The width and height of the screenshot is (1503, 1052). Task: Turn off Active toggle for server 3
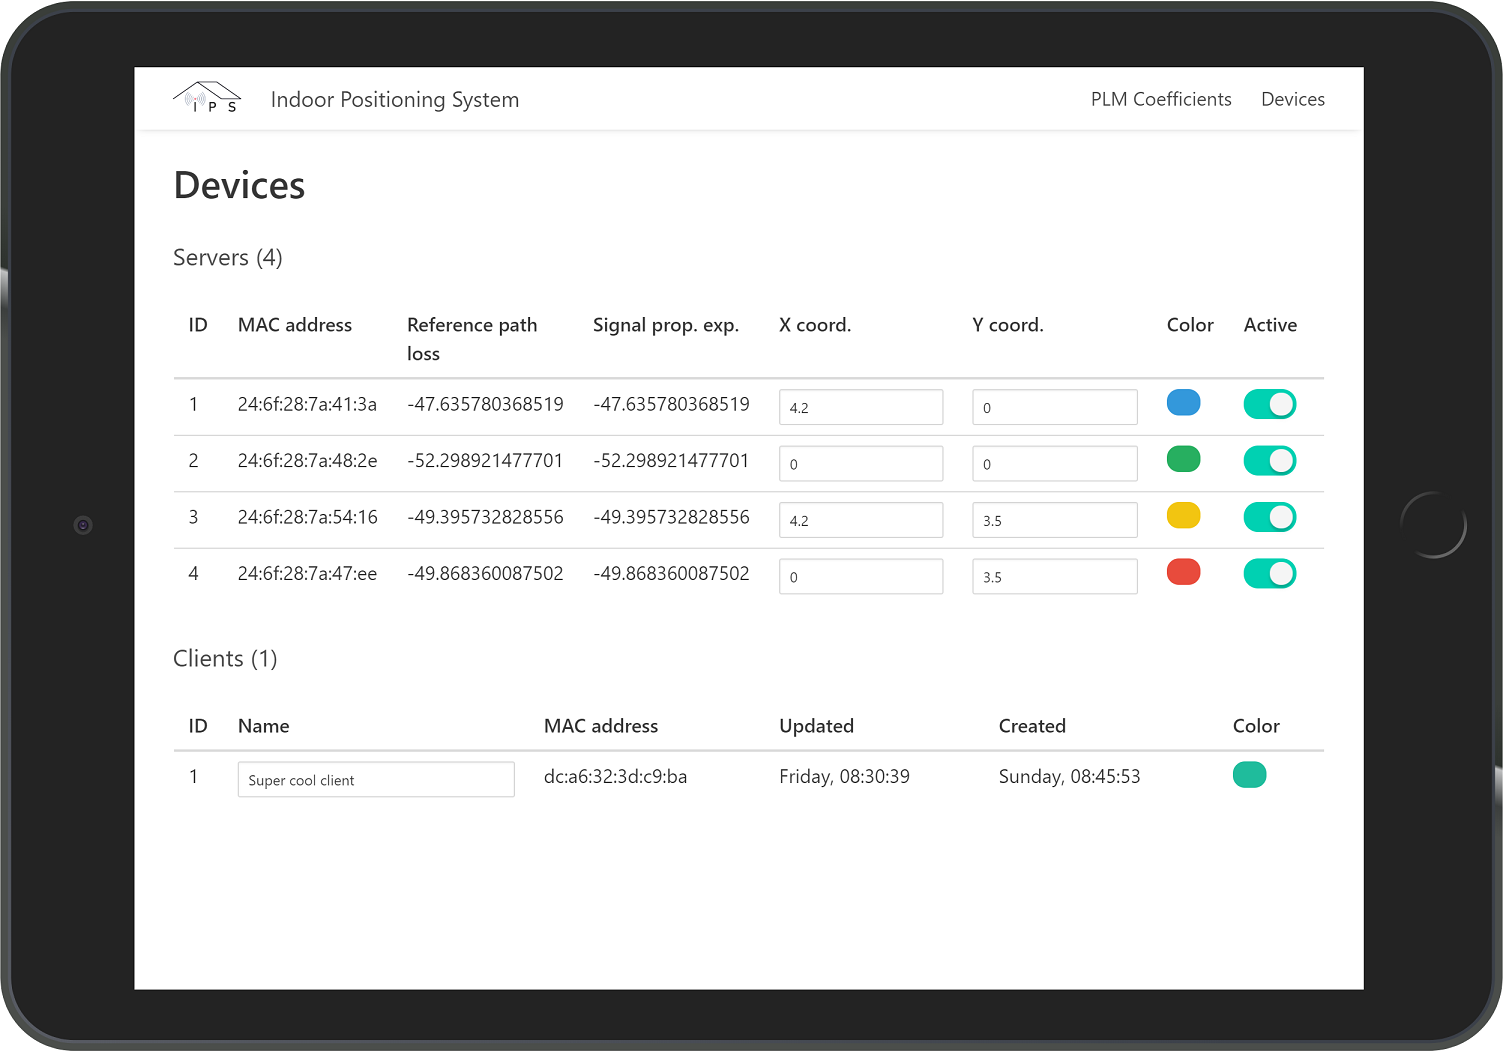point(1269,517)
